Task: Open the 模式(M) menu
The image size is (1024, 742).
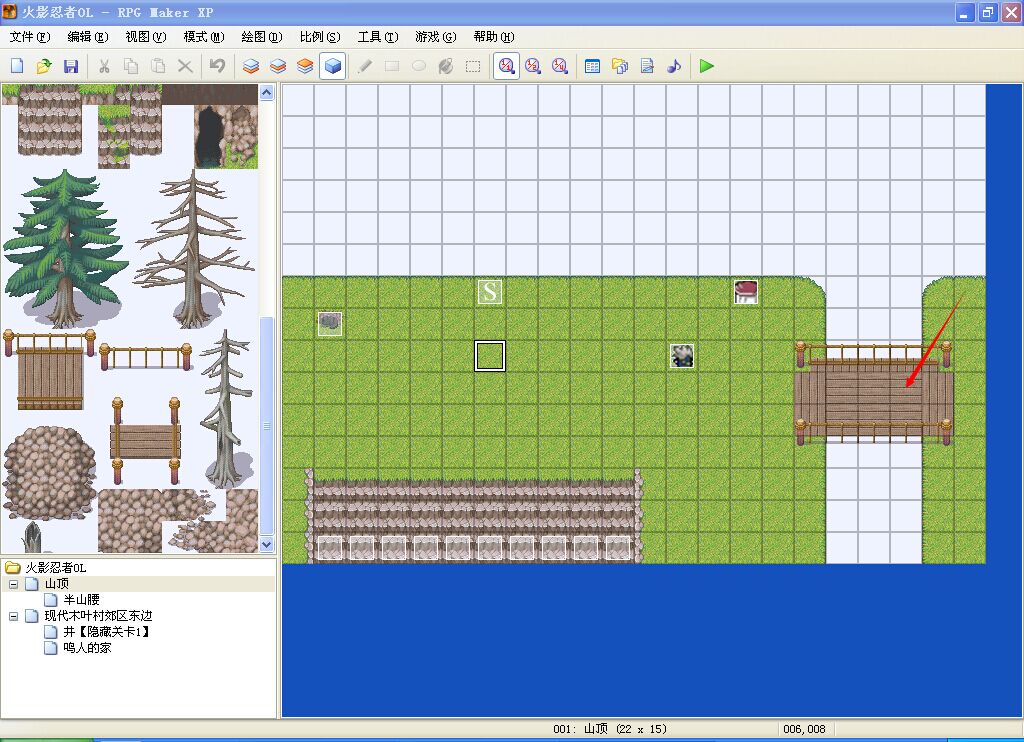Action: (x=204, y=37)
